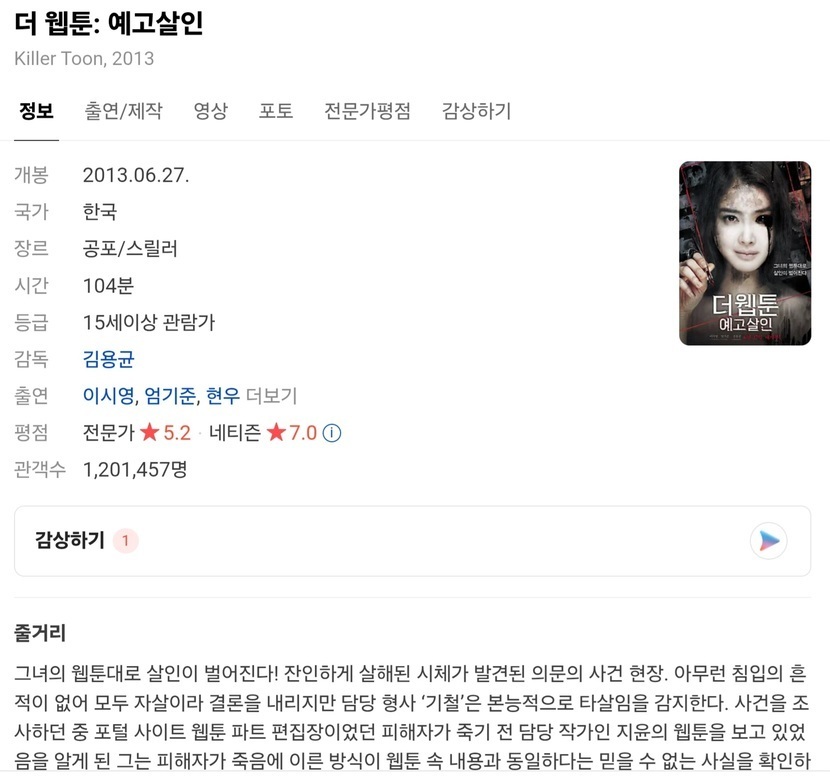Open director 김용균 link
This screenshot has width=830, height=782.
(109, 359)
